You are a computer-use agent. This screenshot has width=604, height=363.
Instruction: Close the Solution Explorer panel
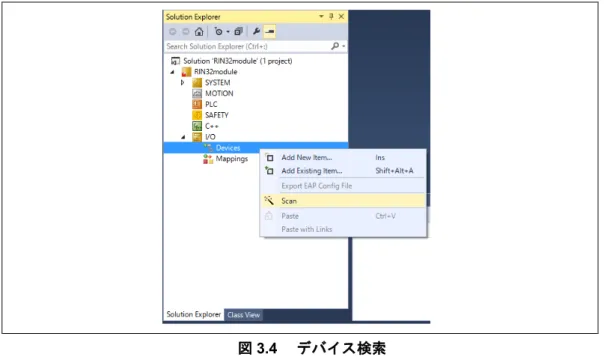(x=341, y=16)
